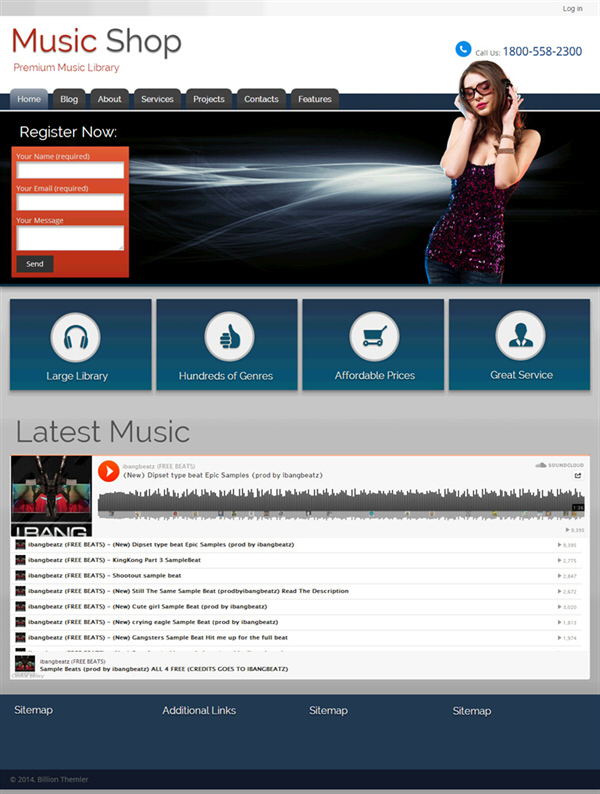Click the Log in link
Viewport: 600px width, 794px height.
[x=572, y=9]
